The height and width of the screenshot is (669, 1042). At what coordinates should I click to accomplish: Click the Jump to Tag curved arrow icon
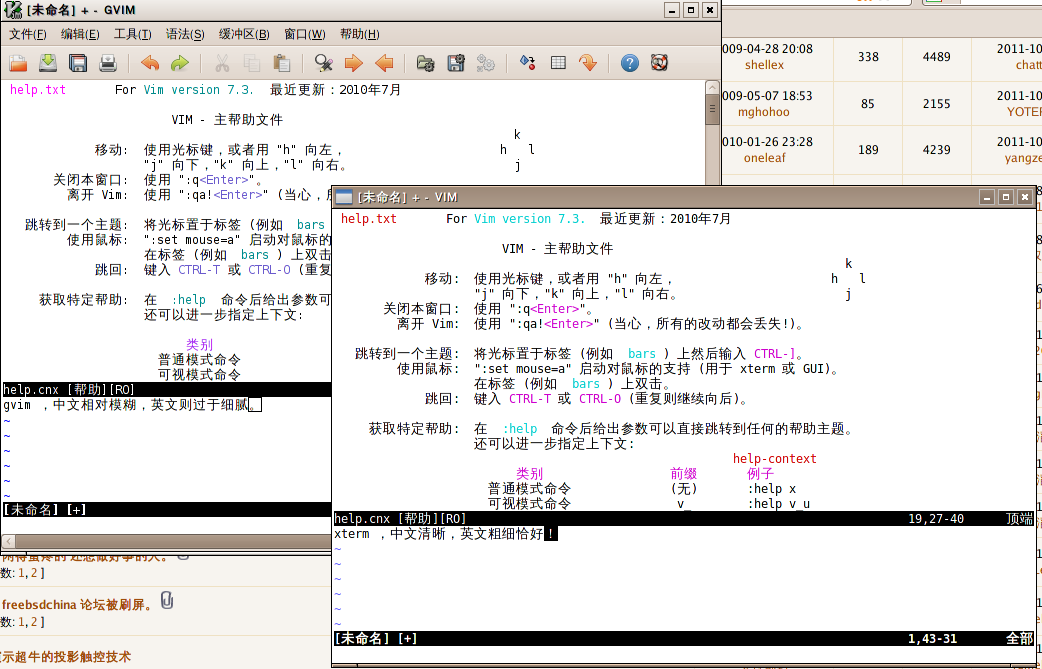coord(588,63)
